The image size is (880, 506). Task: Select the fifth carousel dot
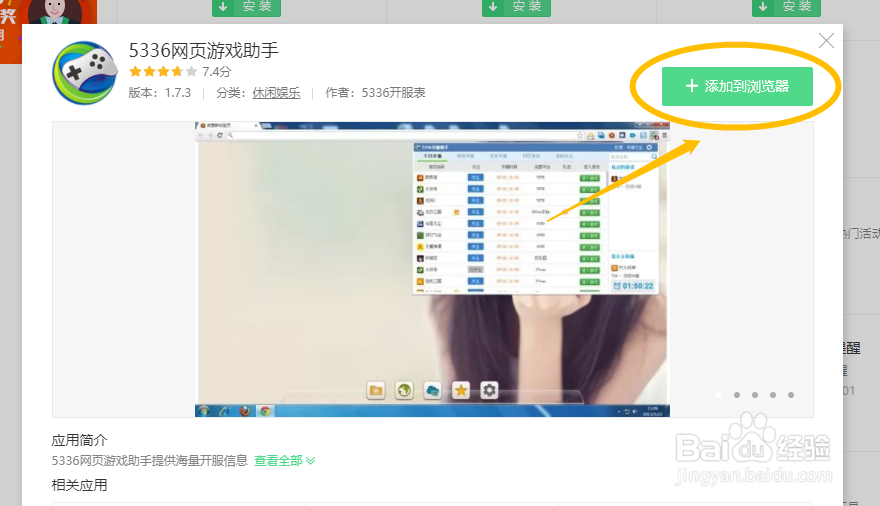pyautogui.click(x=791, y=395)
